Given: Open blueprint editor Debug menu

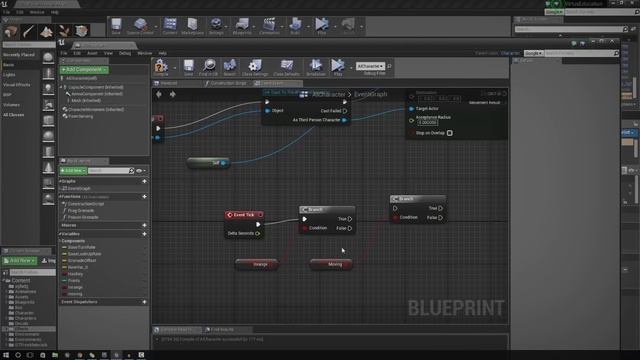Looking at the screenshot, I should pos(125,53).
